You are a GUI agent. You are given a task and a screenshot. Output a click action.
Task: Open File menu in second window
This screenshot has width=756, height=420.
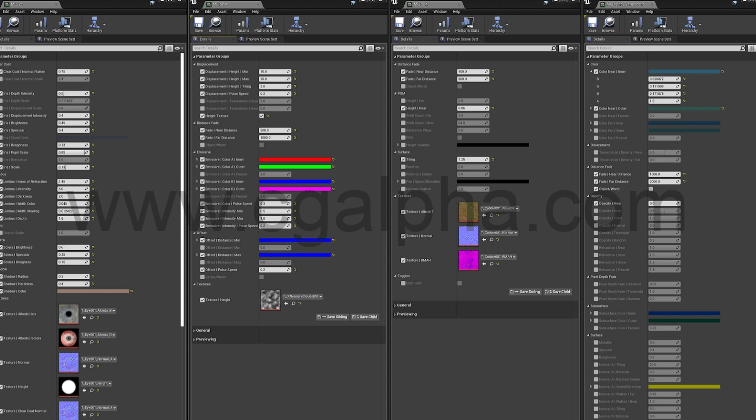coord(196,11)
